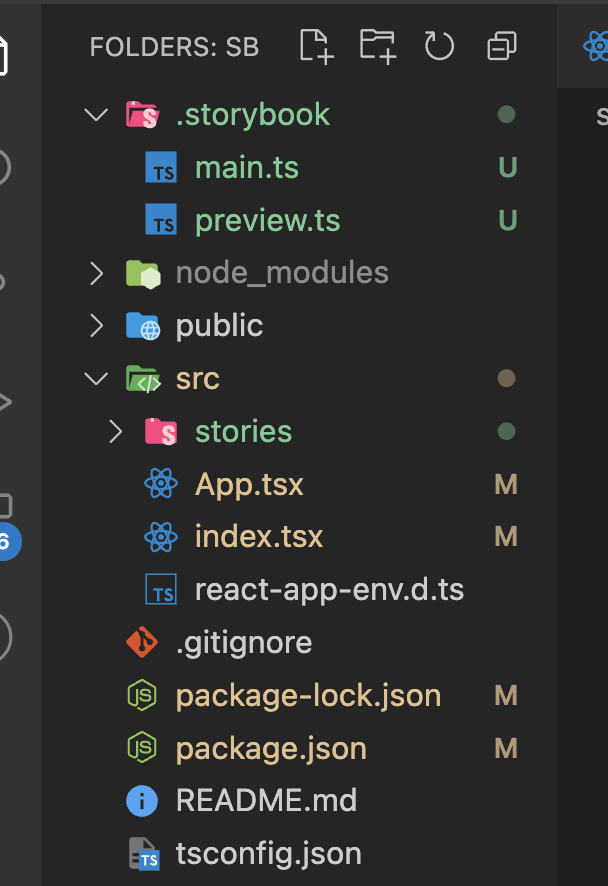Click the src folder code icon

tap(143, 379)
